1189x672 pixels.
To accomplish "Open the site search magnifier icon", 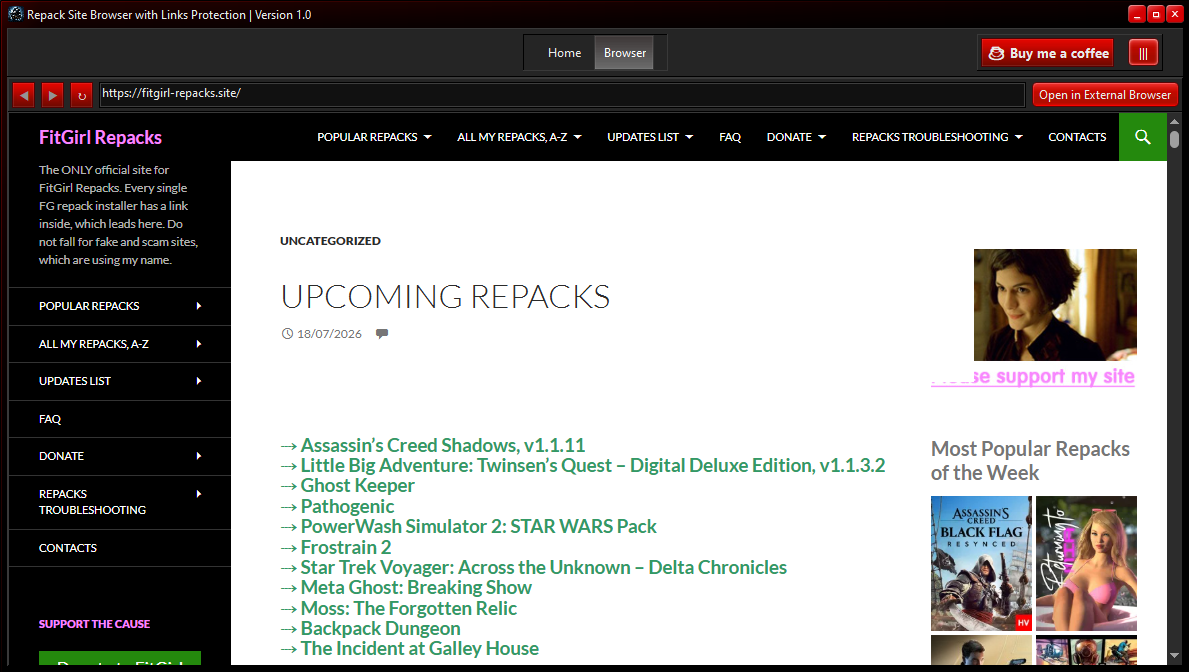I will [1142, 137].
